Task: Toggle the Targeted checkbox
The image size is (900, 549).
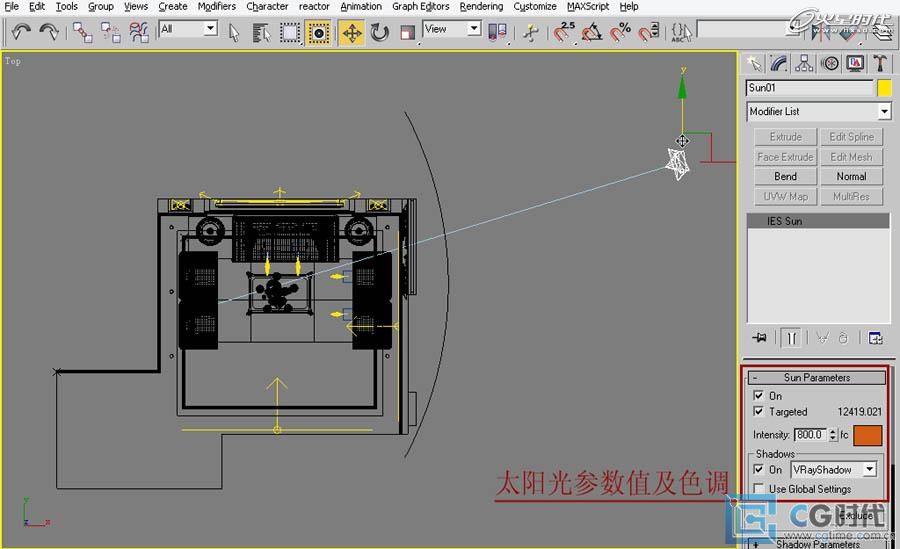Action: tap(758, 412)
